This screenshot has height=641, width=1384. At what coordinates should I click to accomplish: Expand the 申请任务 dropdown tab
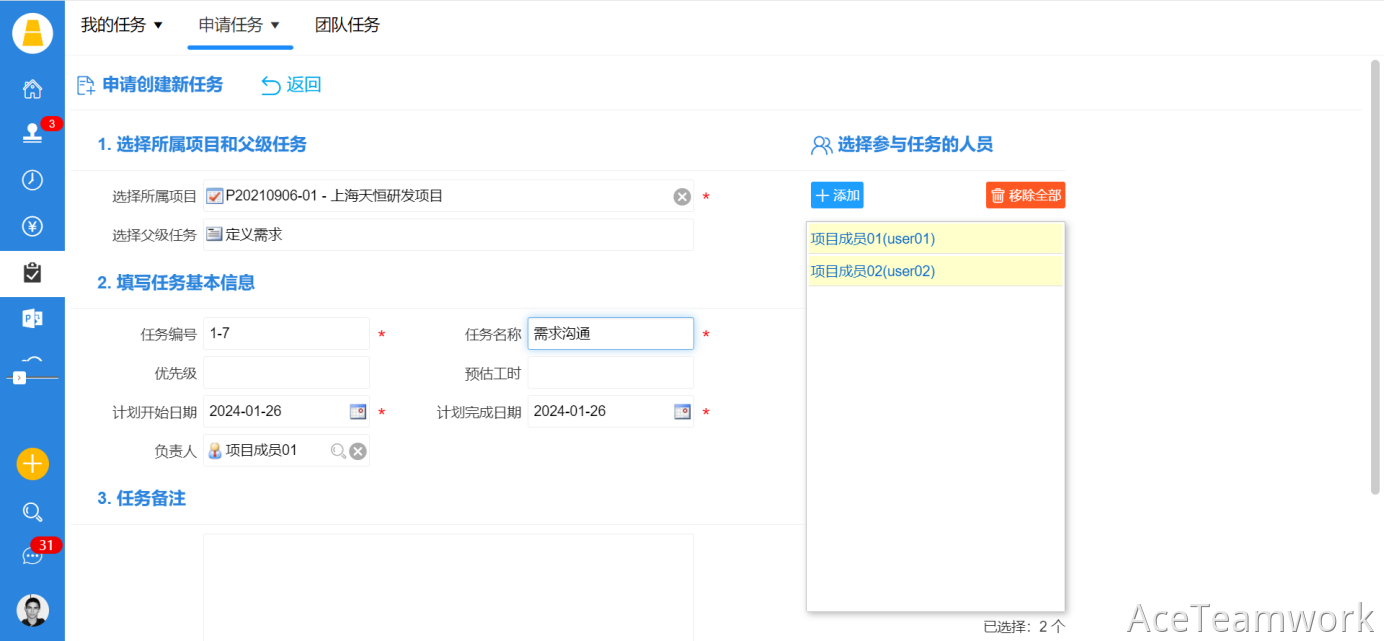(x=239, y=25)
